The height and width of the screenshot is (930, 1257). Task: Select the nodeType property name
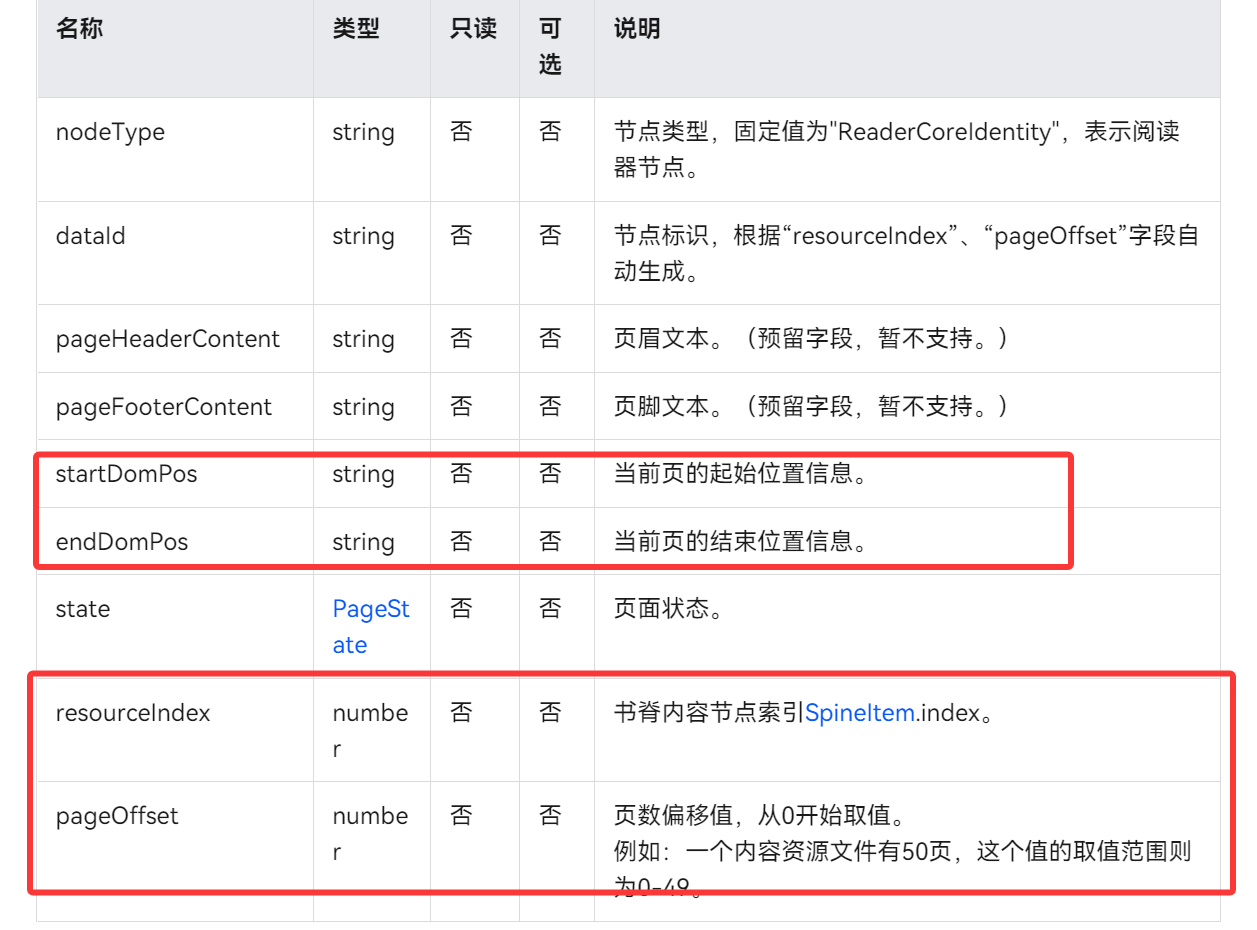(x=110, y=132)
